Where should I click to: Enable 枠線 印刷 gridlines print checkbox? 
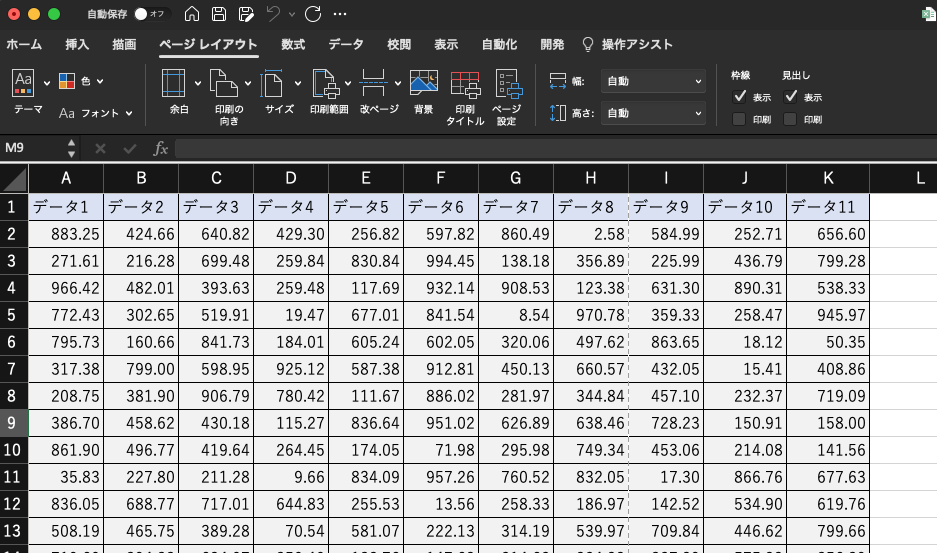(x=740, y=120)
